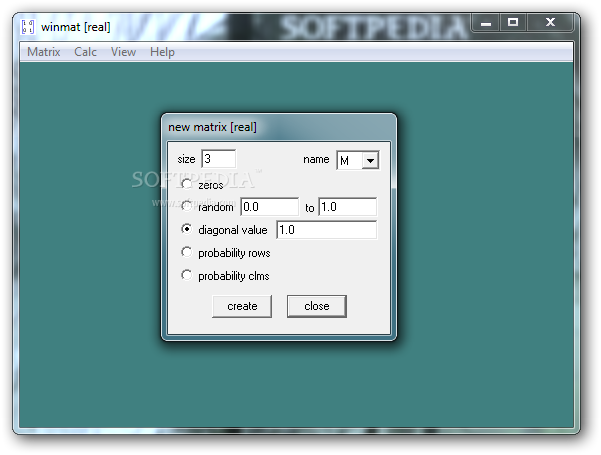Open the Help menu
This screenshot has height=455, width=601.
162,52
